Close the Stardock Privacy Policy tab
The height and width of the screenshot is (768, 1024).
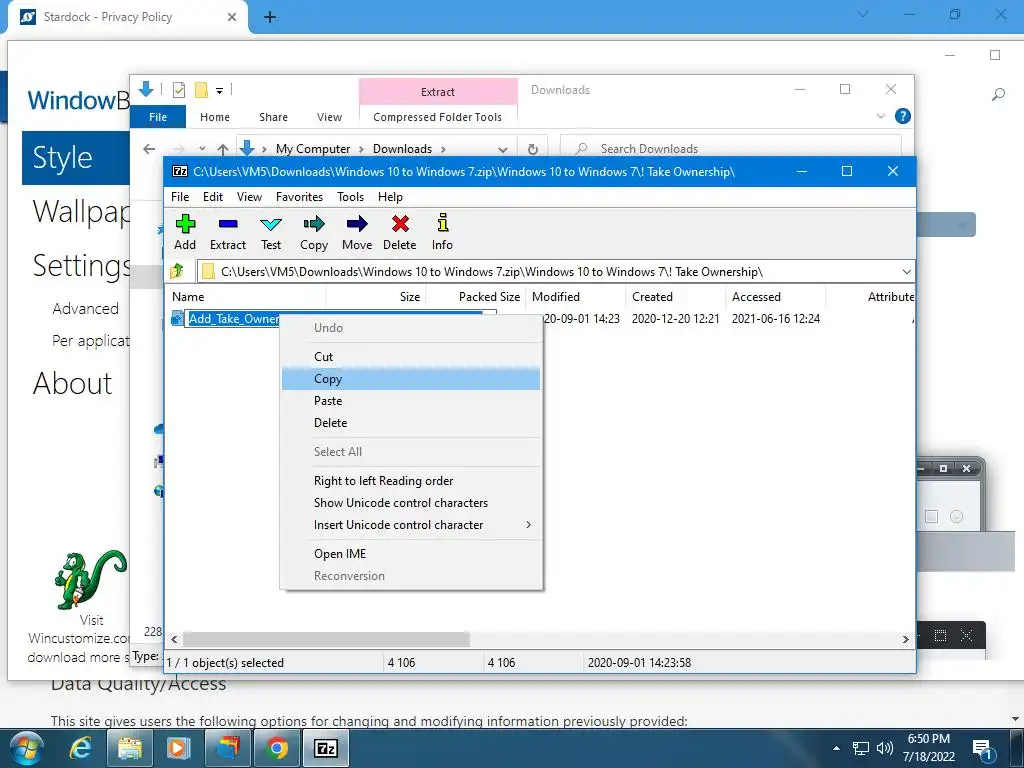click(x=232, y=17)
